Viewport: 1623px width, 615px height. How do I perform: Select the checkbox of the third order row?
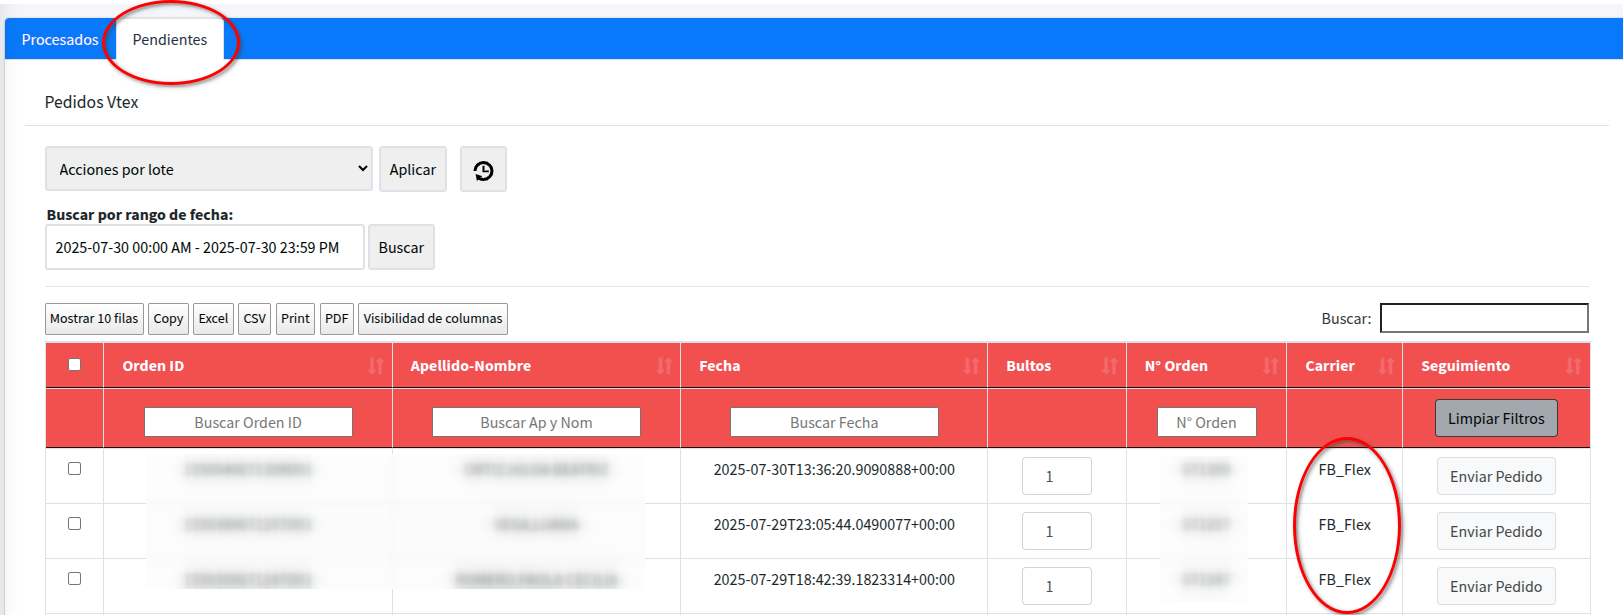[74, 579]
